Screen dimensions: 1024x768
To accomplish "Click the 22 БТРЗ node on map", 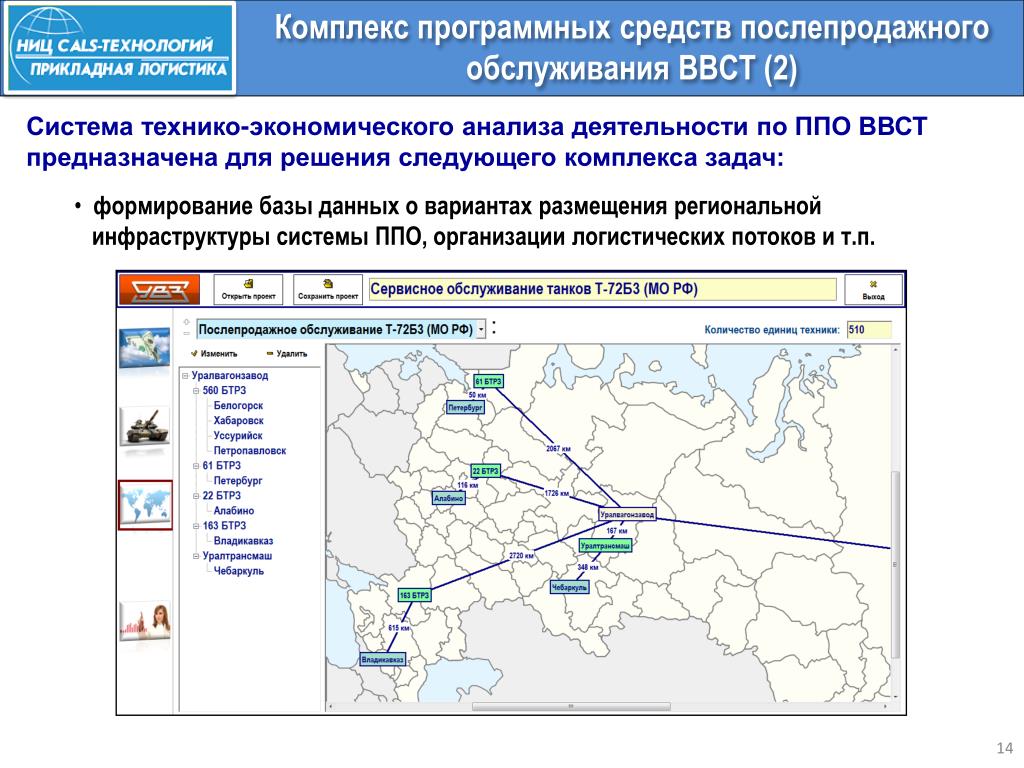I will click(485, 471).
